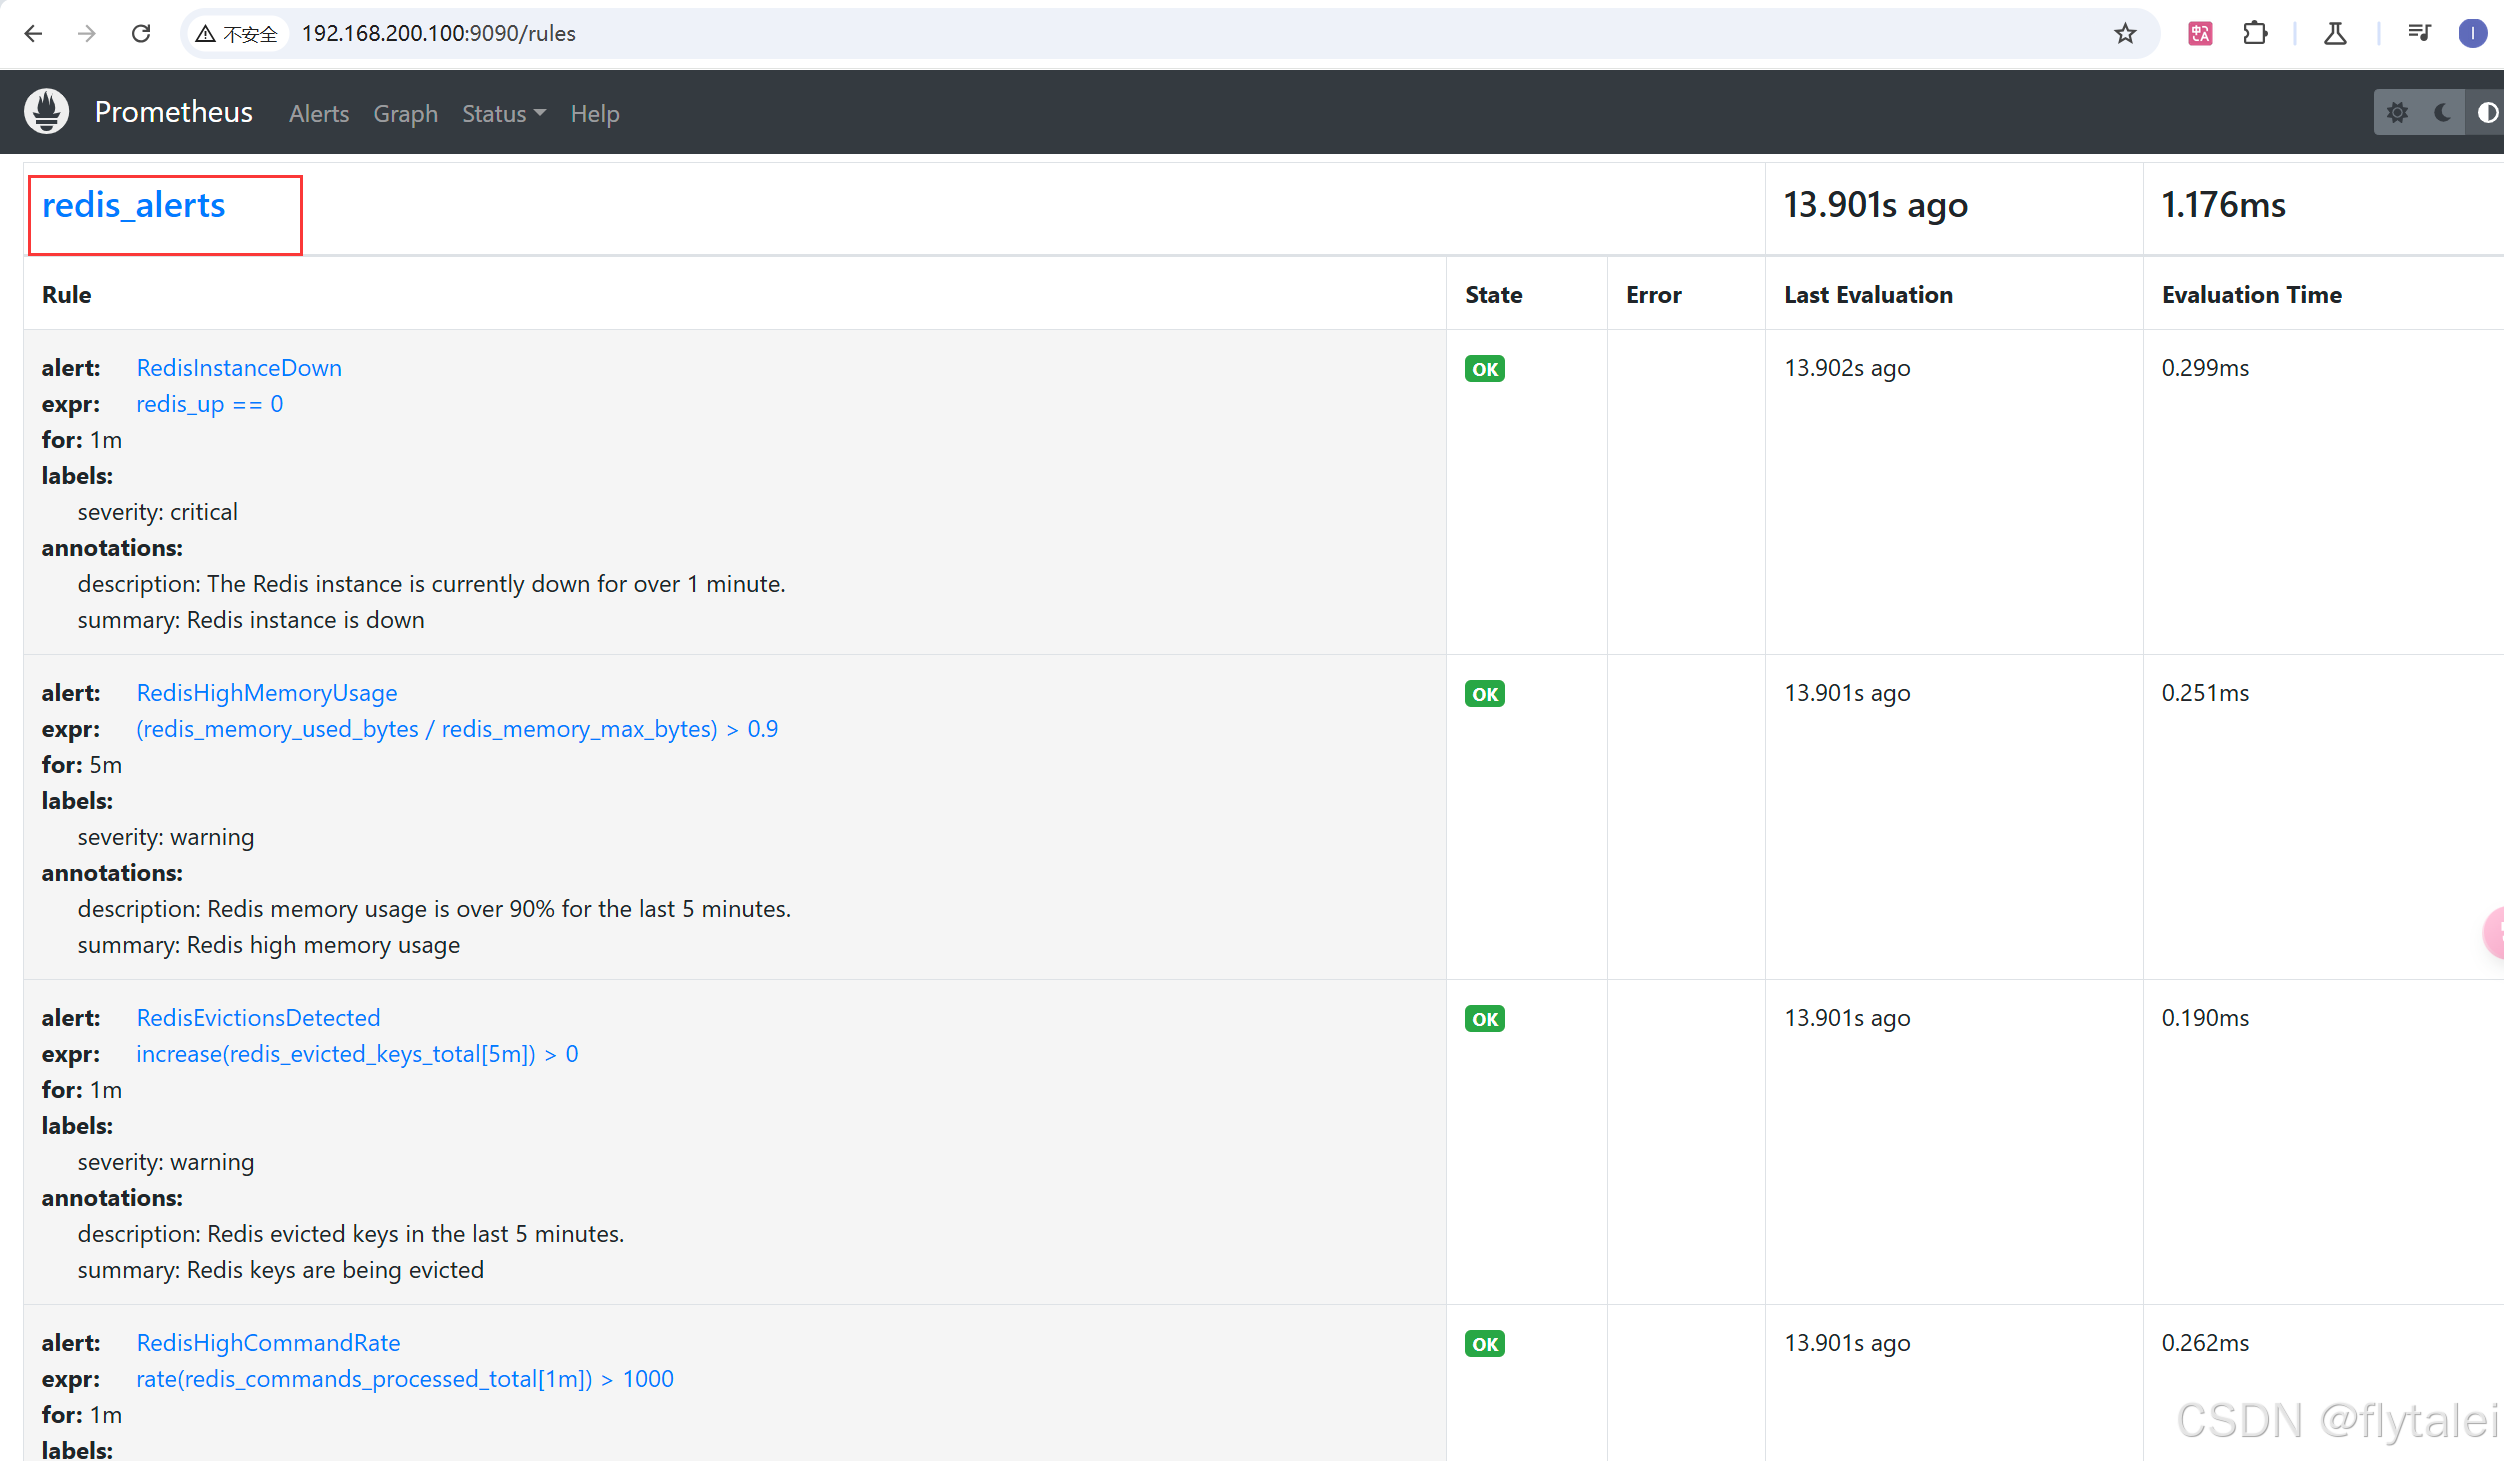Image resolution: width=2504 pixels, height=1461 pixels.
Task: Click the redis_alerts group link
Action: (133, 205)
